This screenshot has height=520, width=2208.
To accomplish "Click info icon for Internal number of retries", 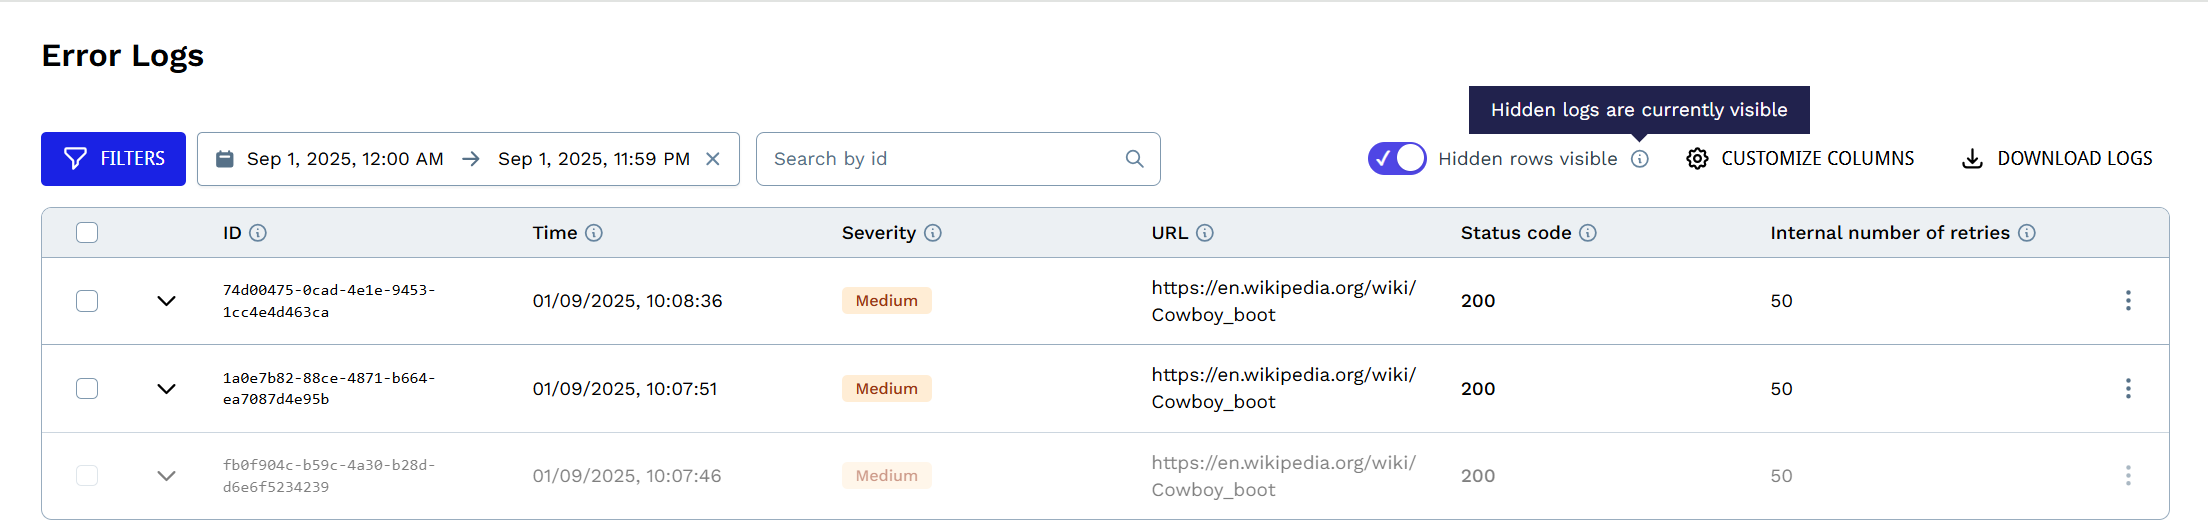I will 2027,233.
